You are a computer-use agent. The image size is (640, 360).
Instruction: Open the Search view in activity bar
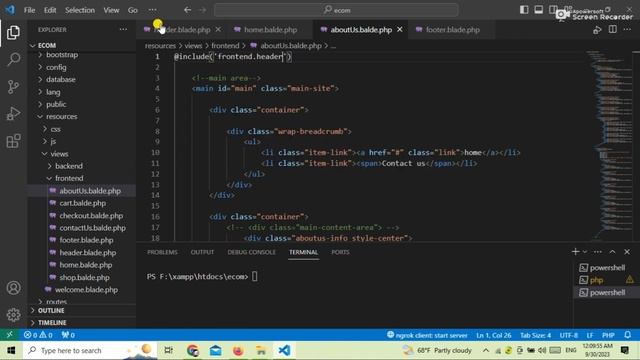13,60
